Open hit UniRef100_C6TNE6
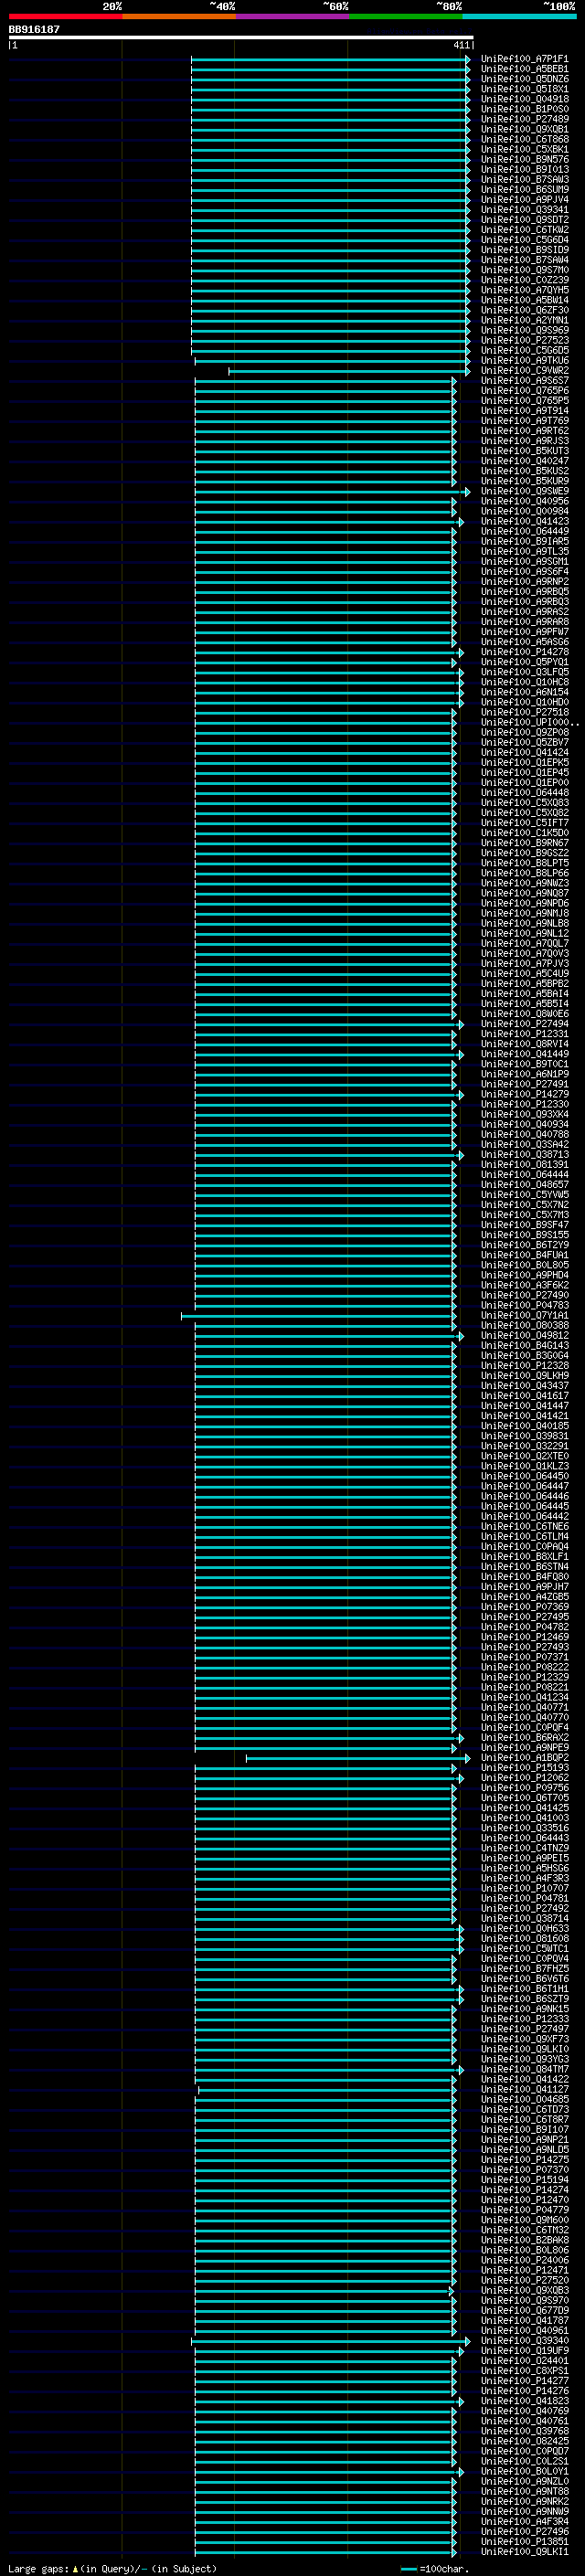This screenshot has width=585, height=2576. tap(525, 1526)
